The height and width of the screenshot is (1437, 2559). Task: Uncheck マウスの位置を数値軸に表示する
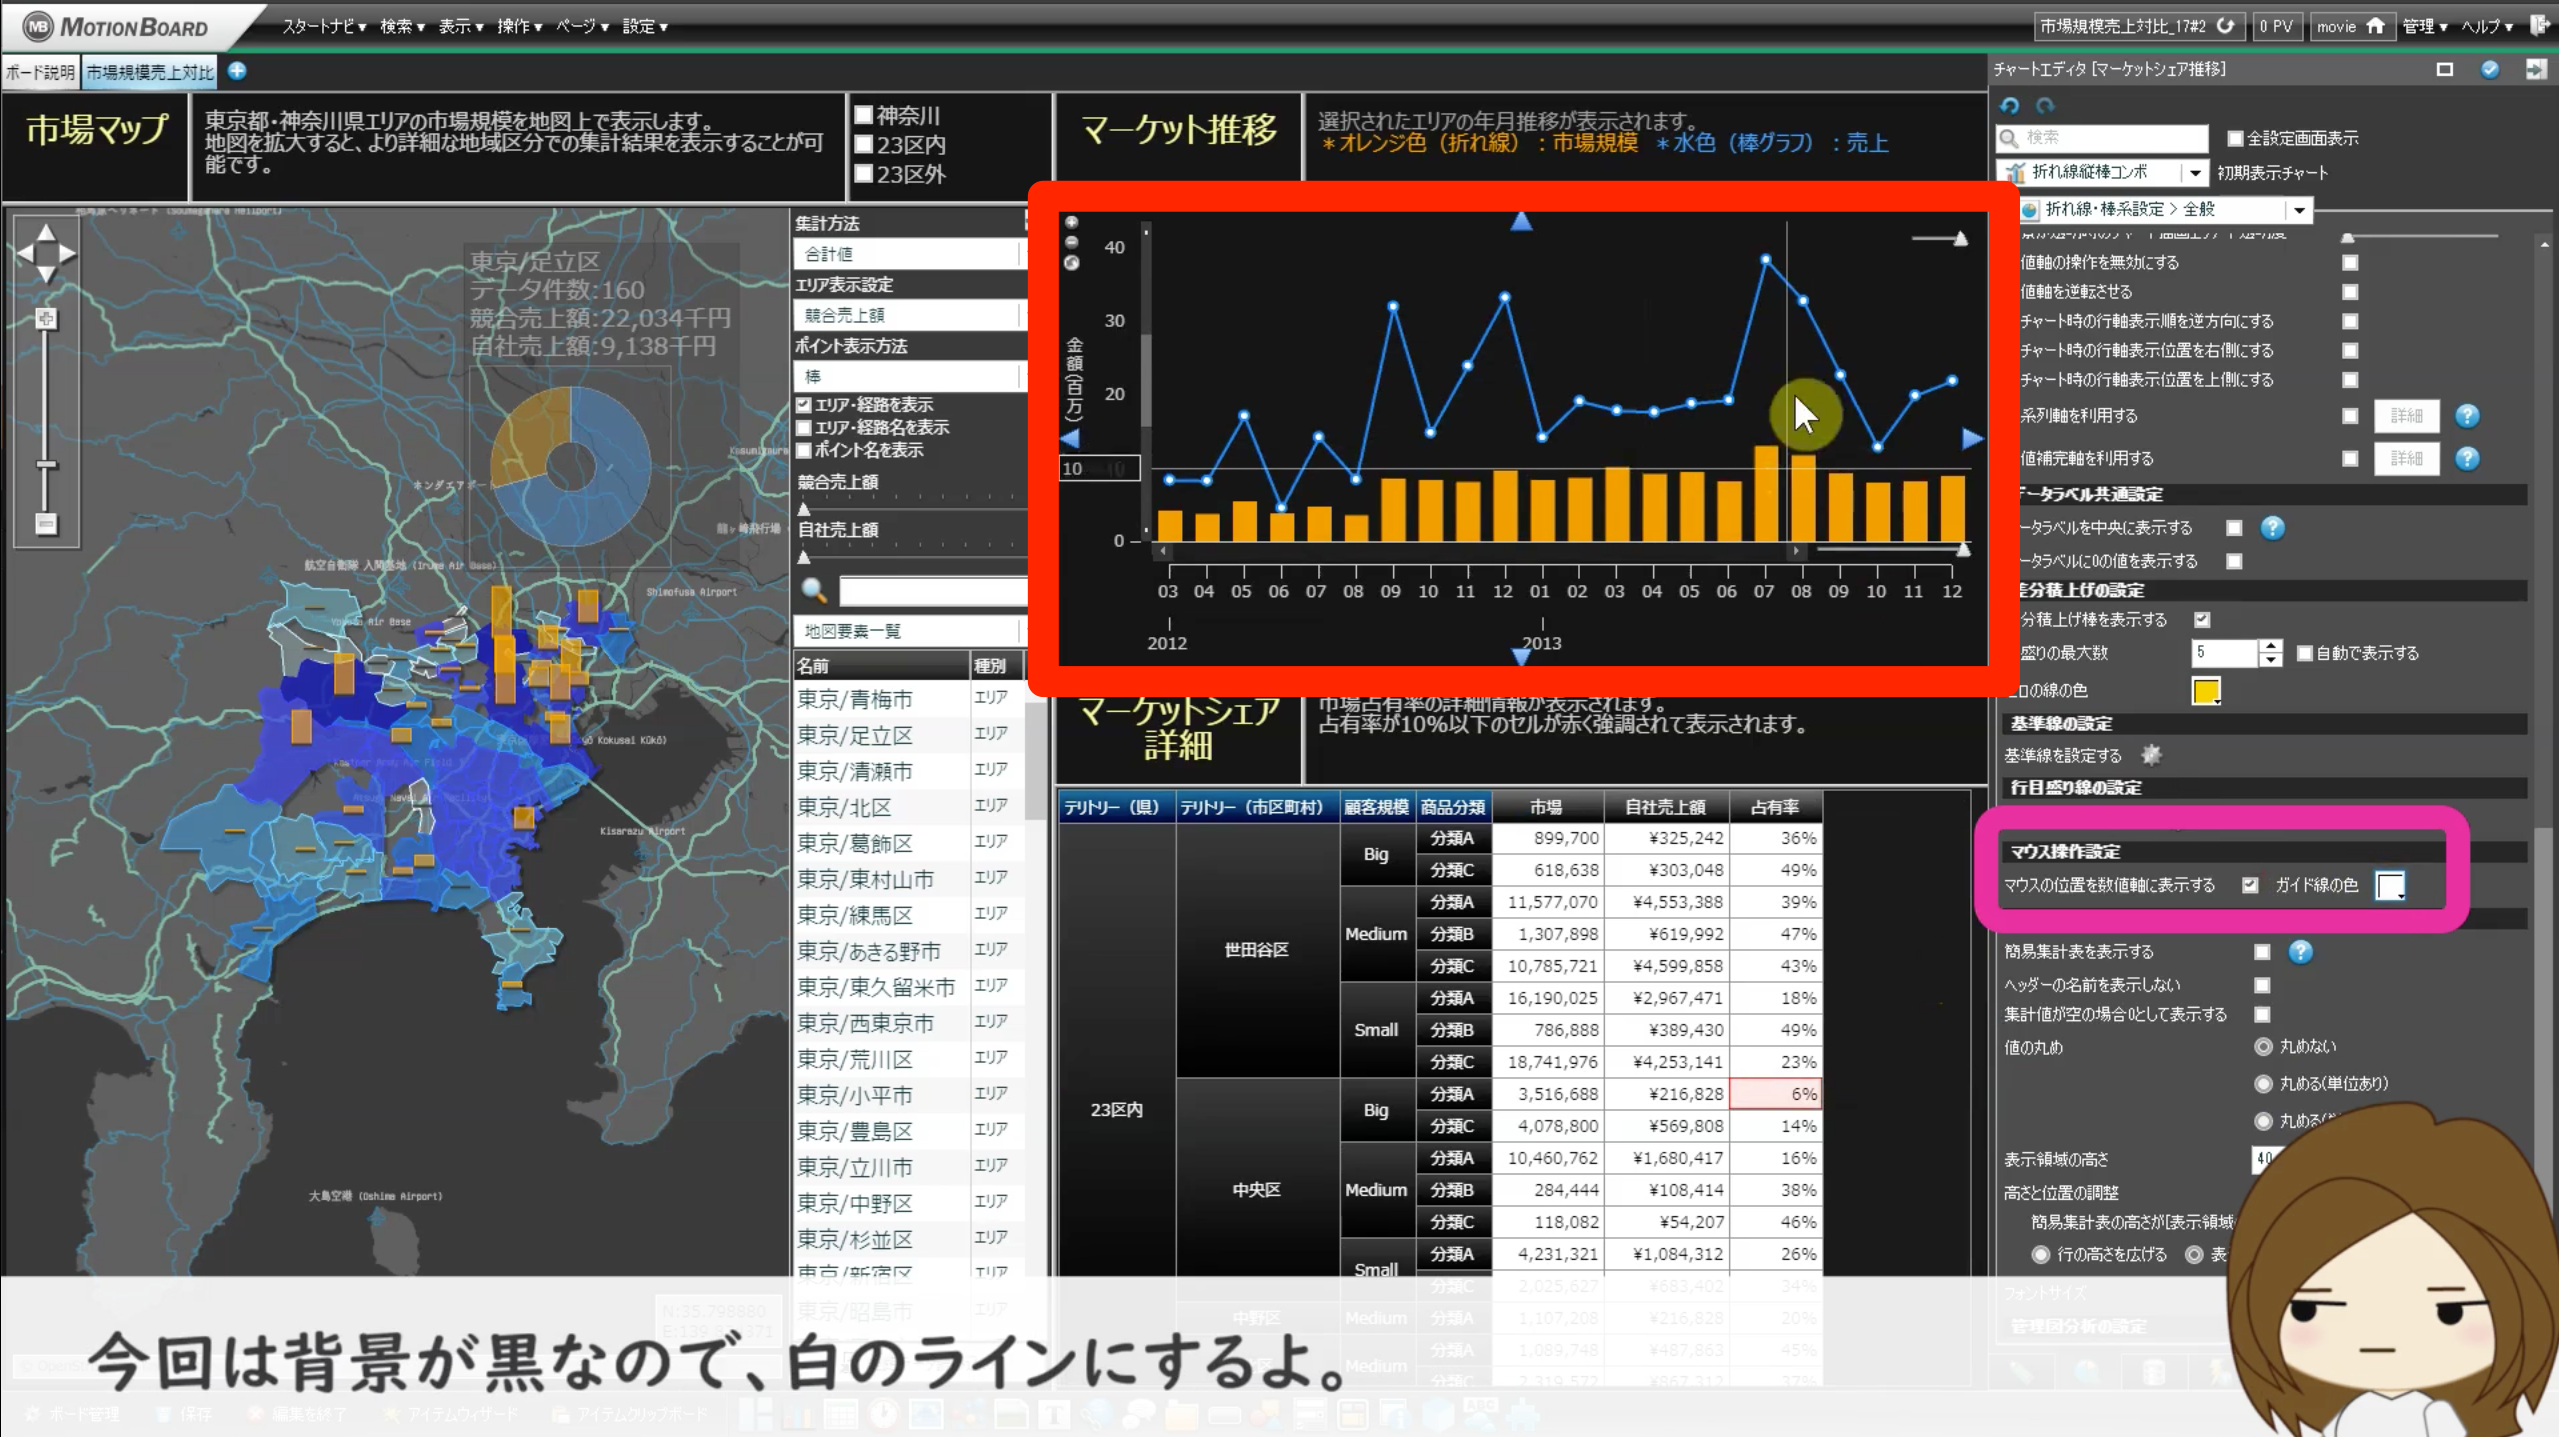click(2250, 885)
